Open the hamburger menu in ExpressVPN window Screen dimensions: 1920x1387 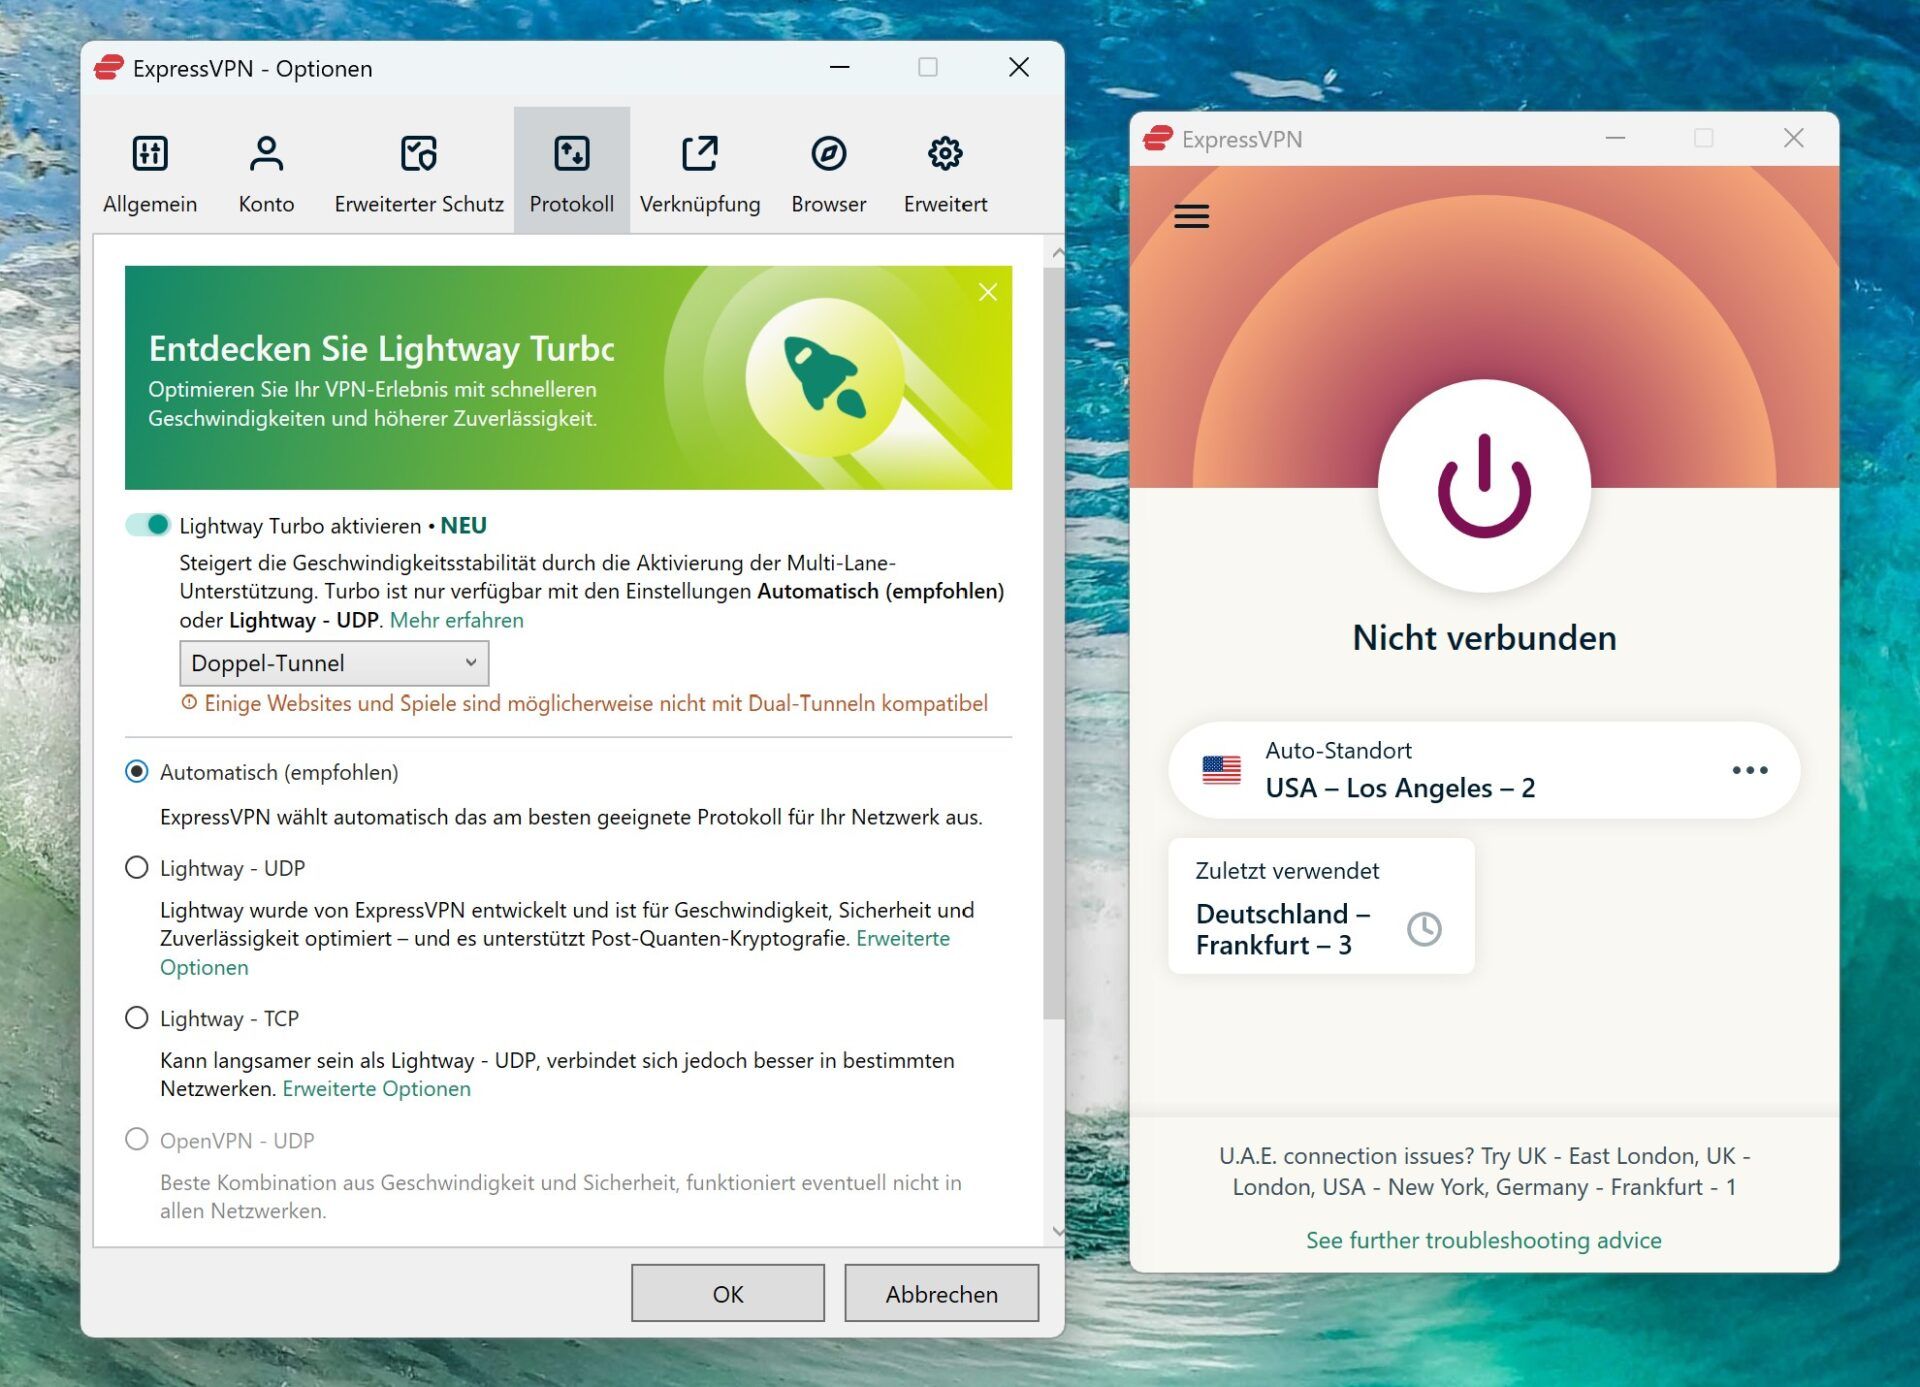(x=1191, y=216)
